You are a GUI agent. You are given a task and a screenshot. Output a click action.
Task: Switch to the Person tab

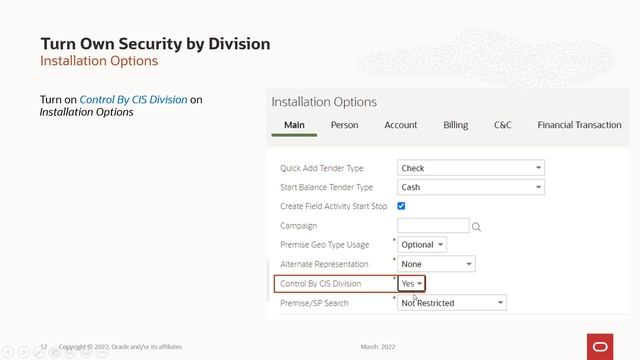pyautogui.click(x=344, y=125)
